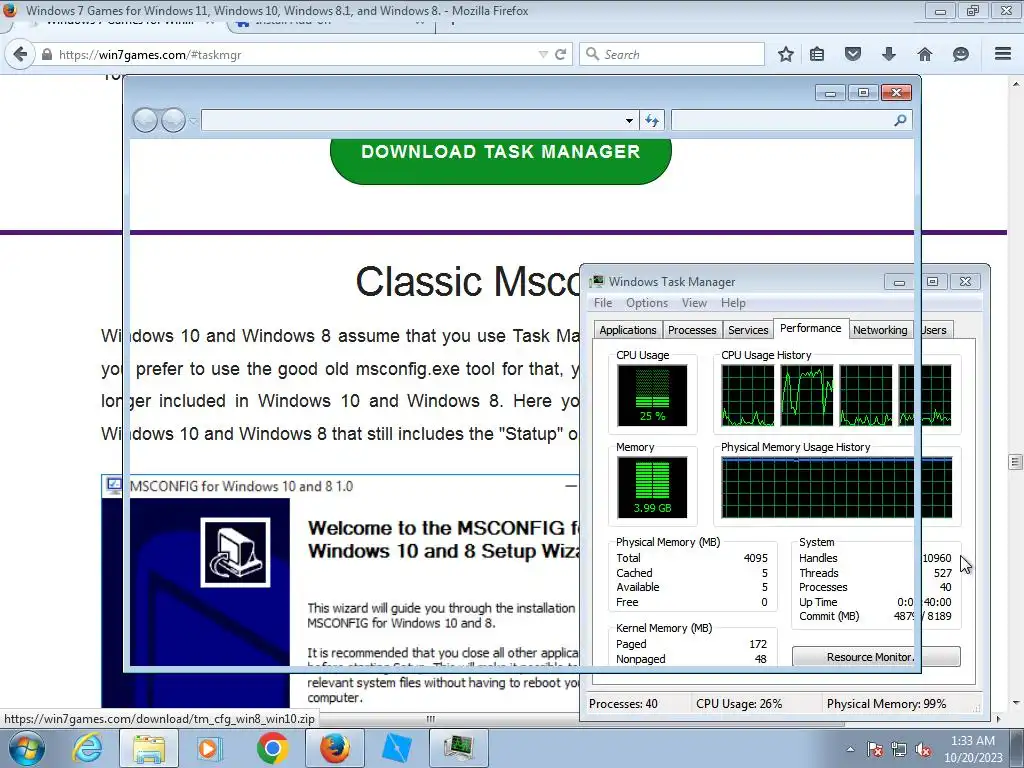This screenshot has height=768, width=1024.
Task: Open Firefox downloads arrow
Action: pos(889,54)
